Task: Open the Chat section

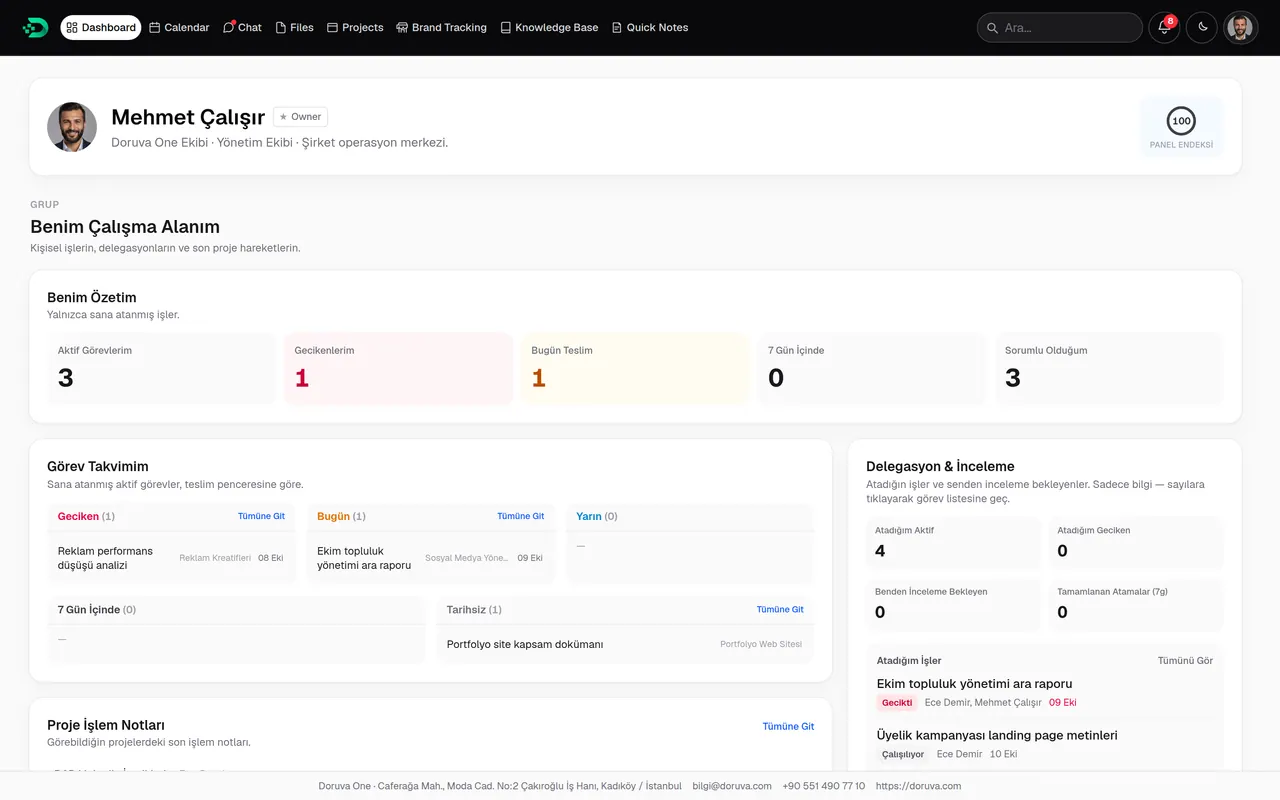Action: point(242,28)
